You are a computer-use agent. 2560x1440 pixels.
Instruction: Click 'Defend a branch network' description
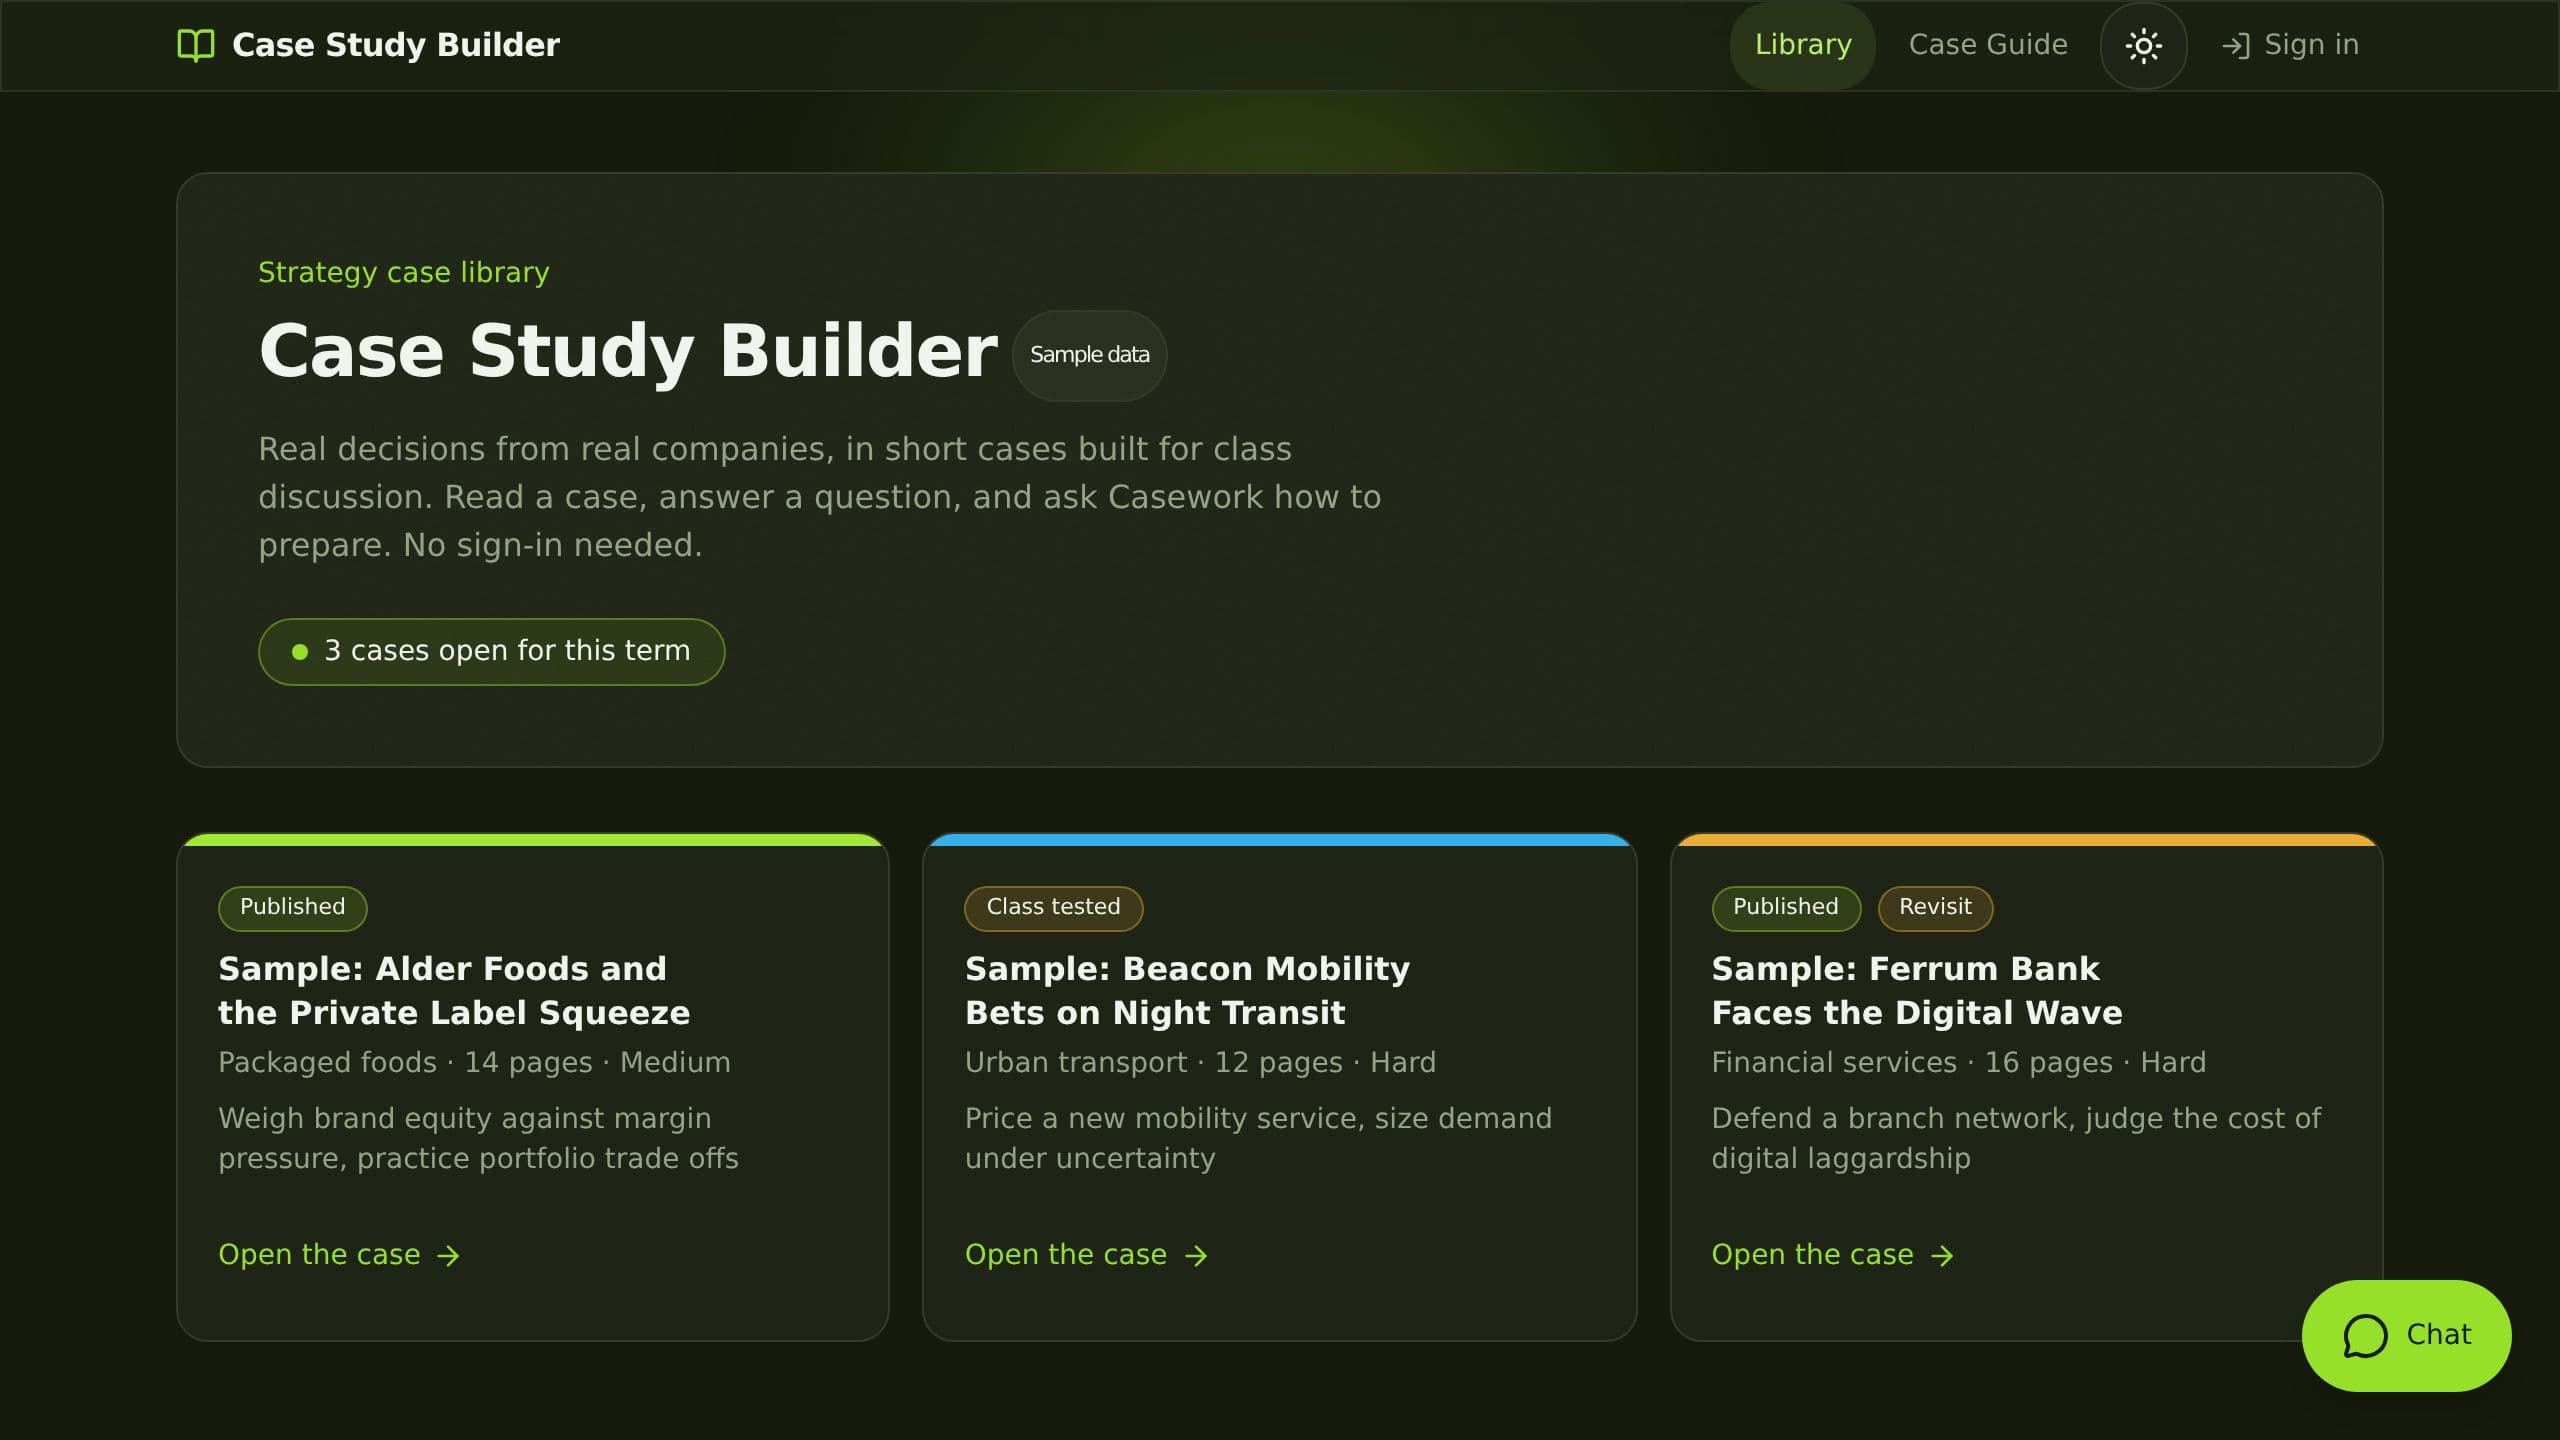point(2016,1138)
